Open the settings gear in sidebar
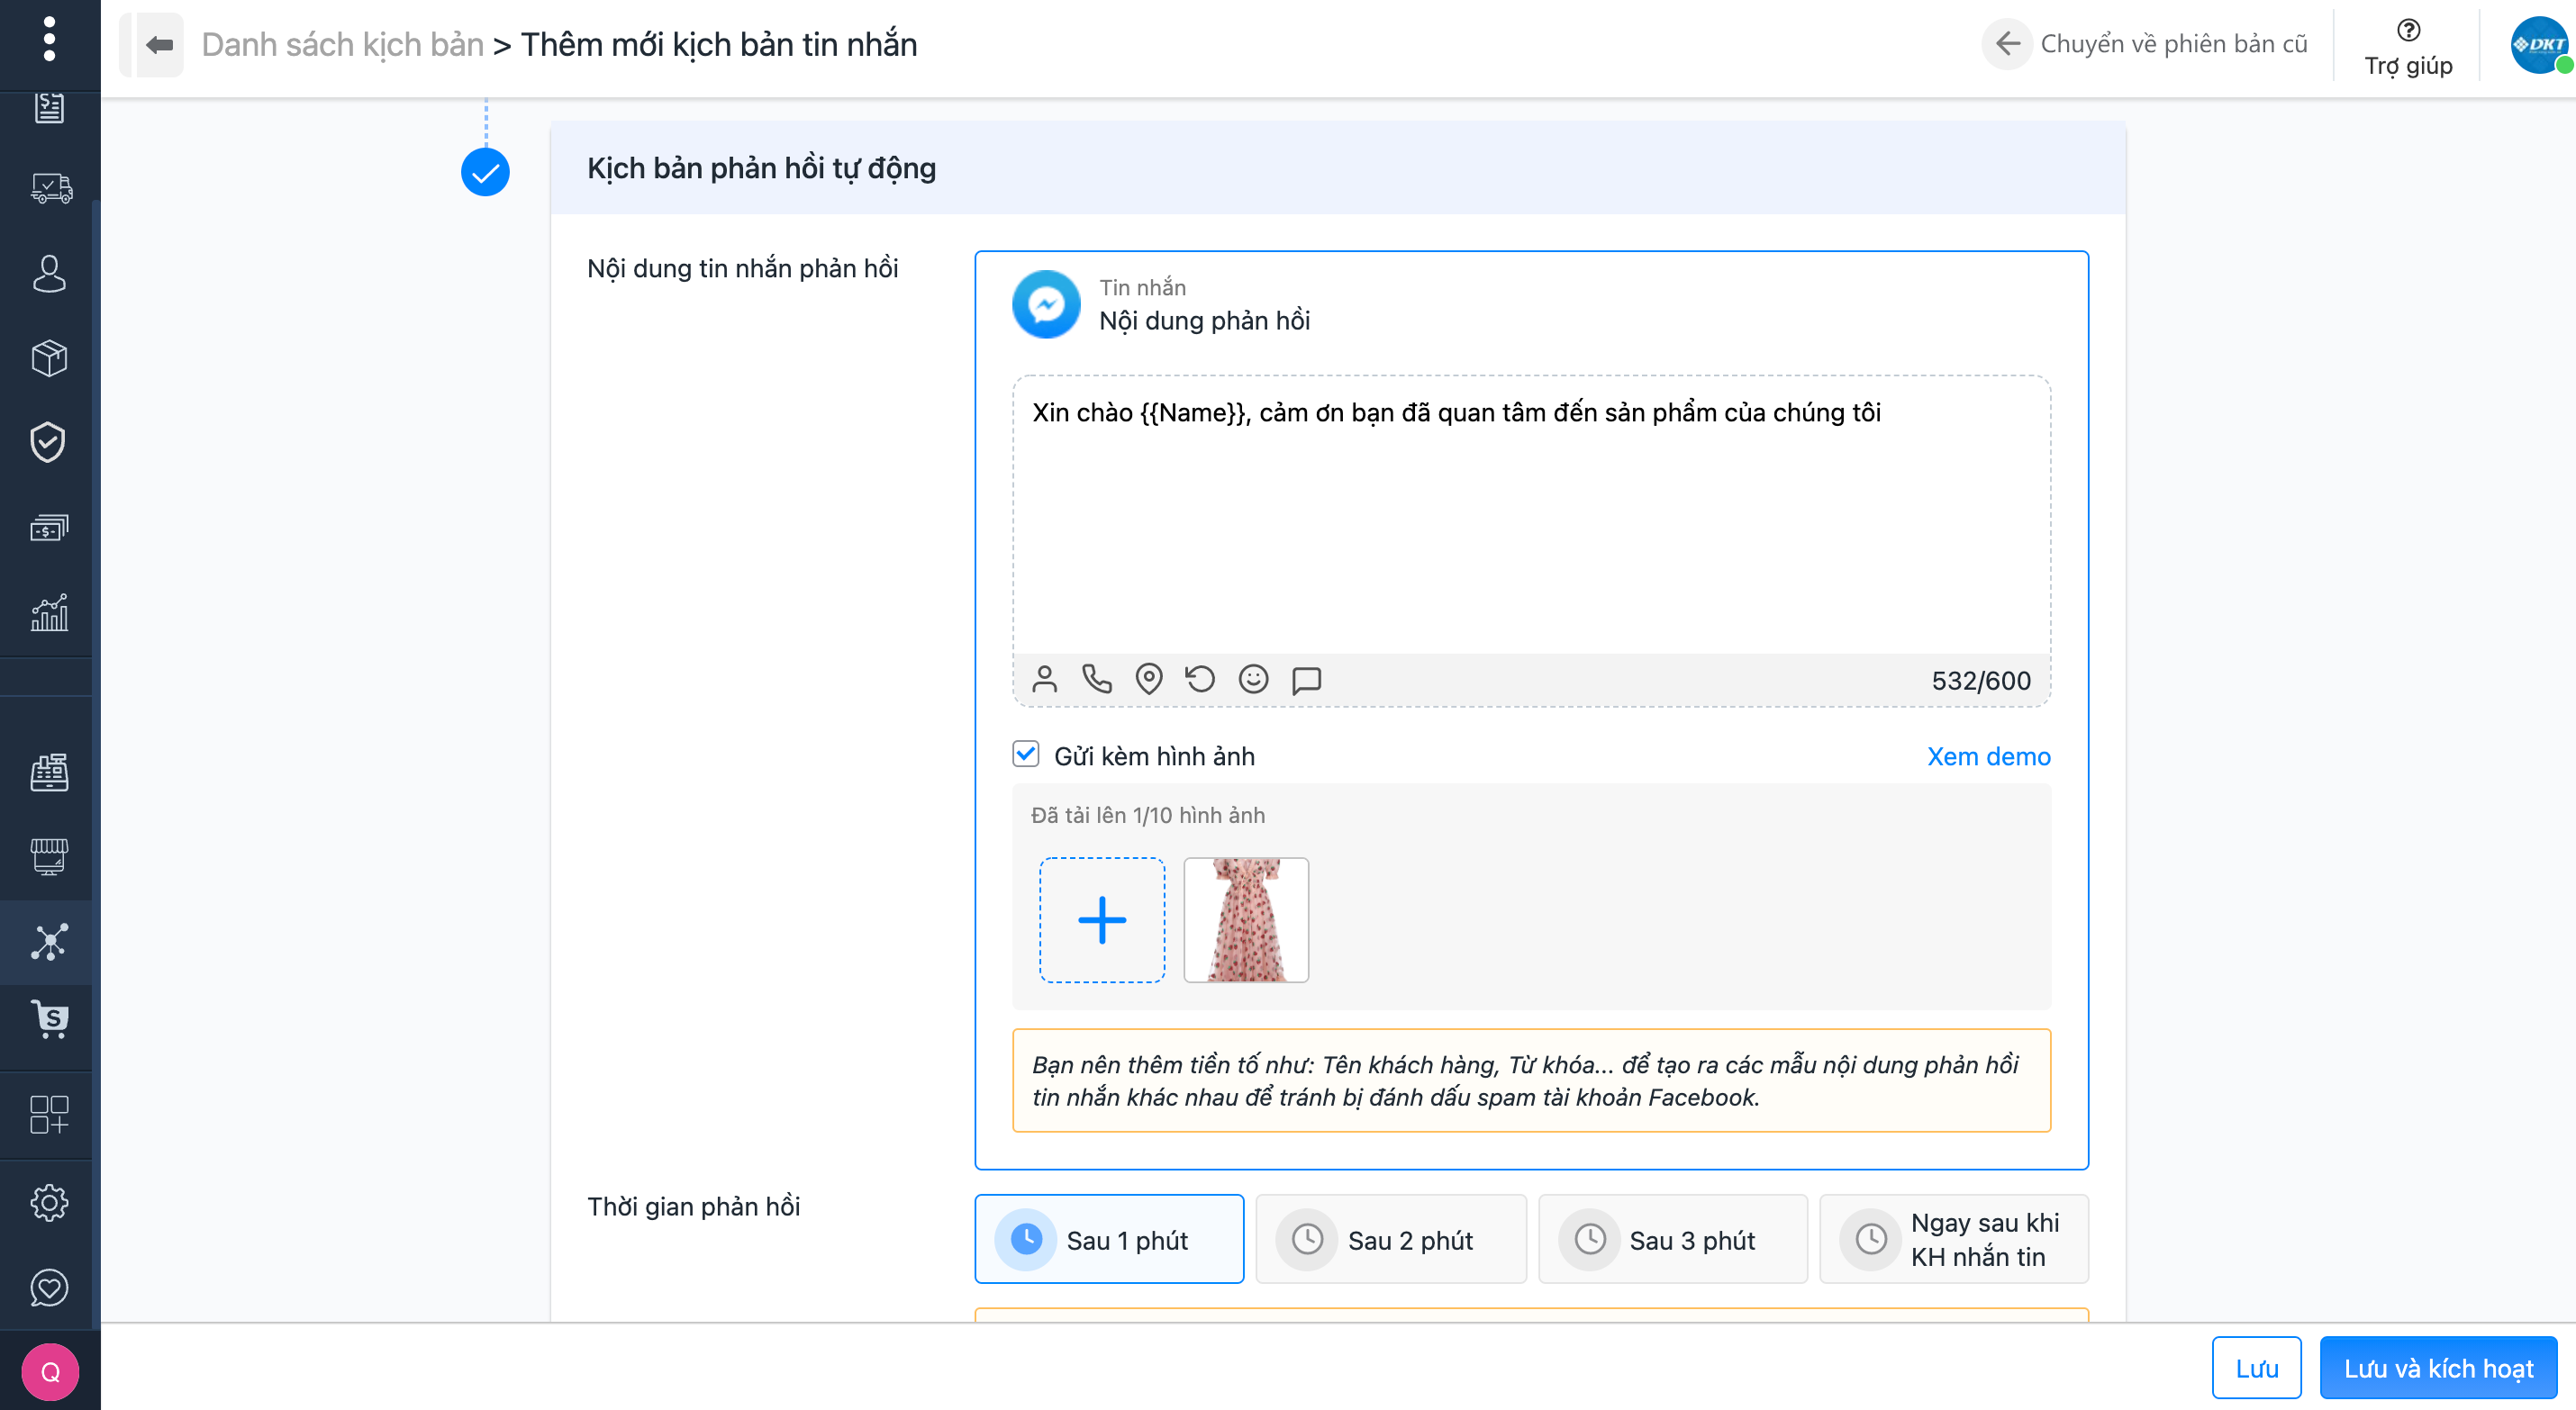 pos(49,1202)
